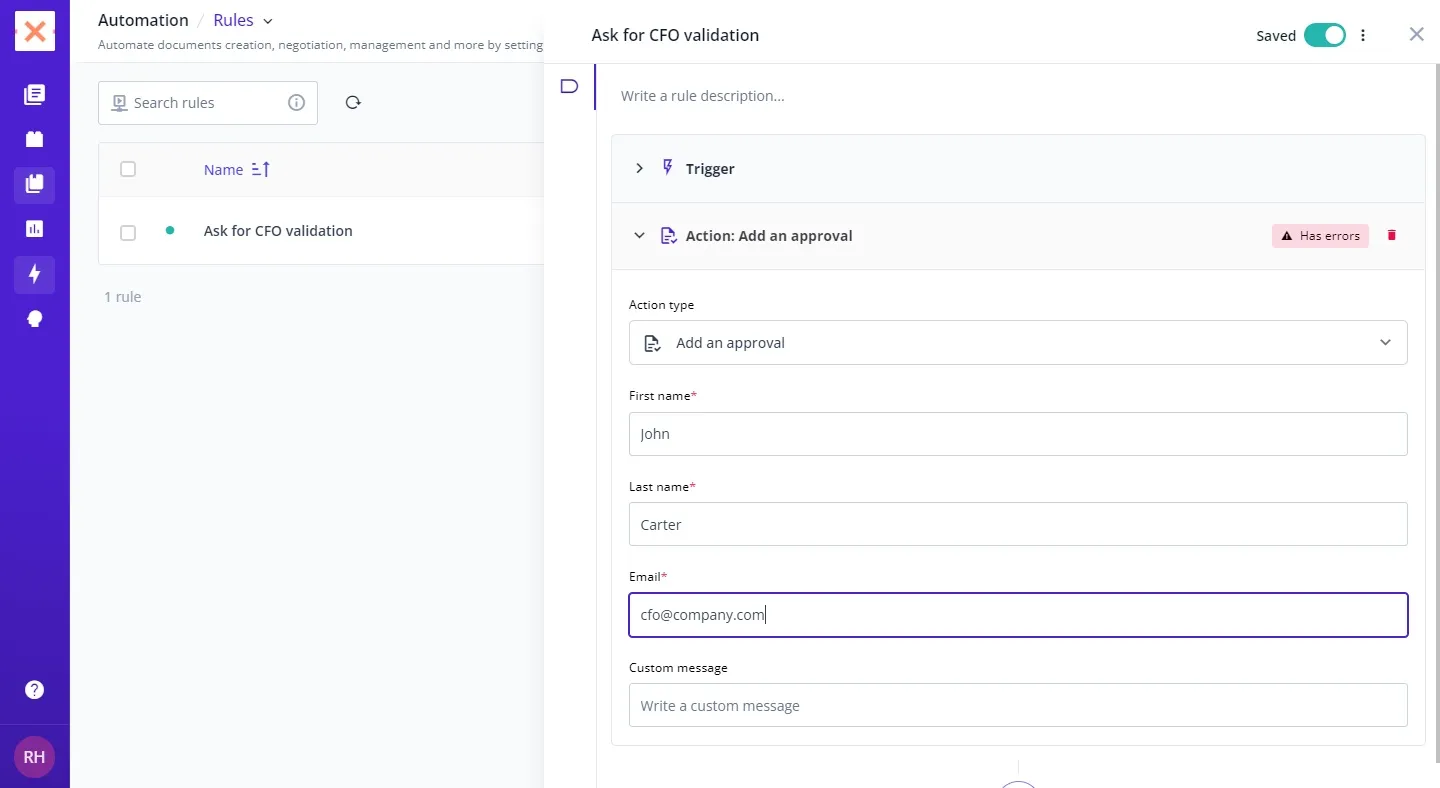Expand the Trigger section
The height and width of the screenshot is (788, 1440).
pos(640,169)
